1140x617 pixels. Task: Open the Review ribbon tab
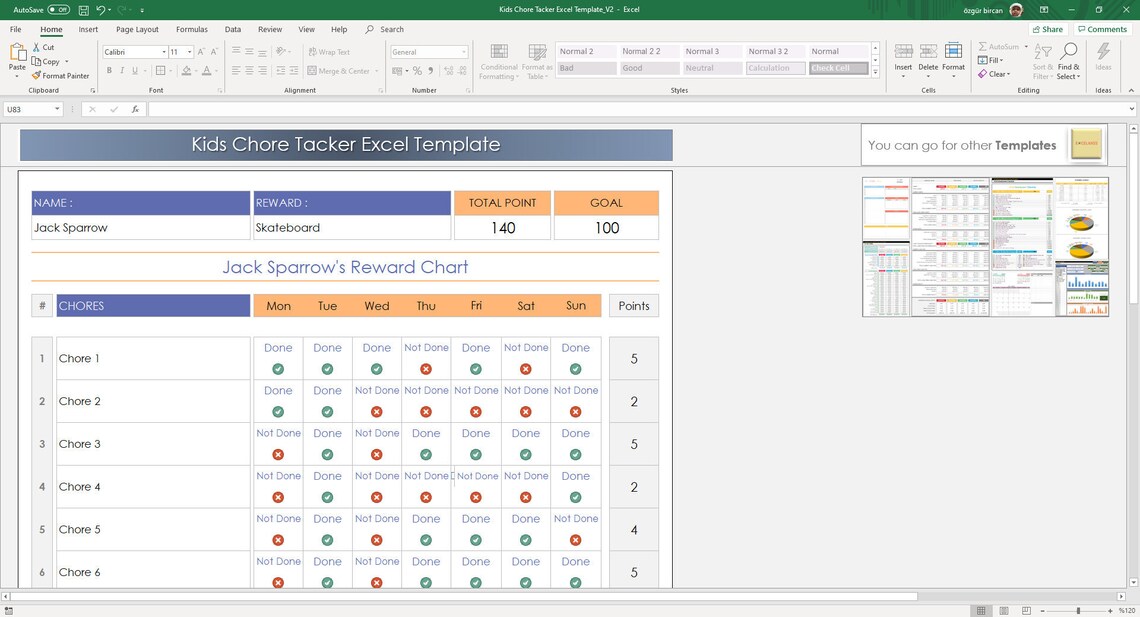point(270,29)
